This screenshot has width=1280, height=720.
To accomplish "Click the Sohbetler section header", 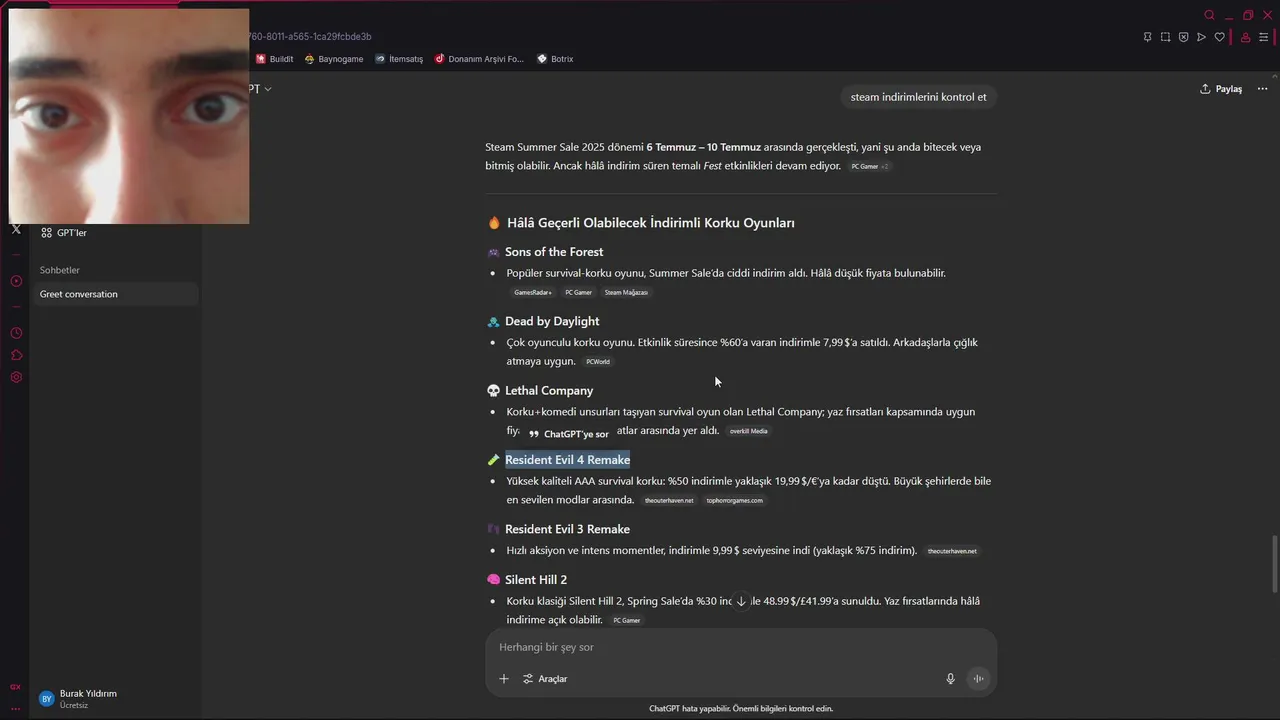I will (x=60, y=270).
